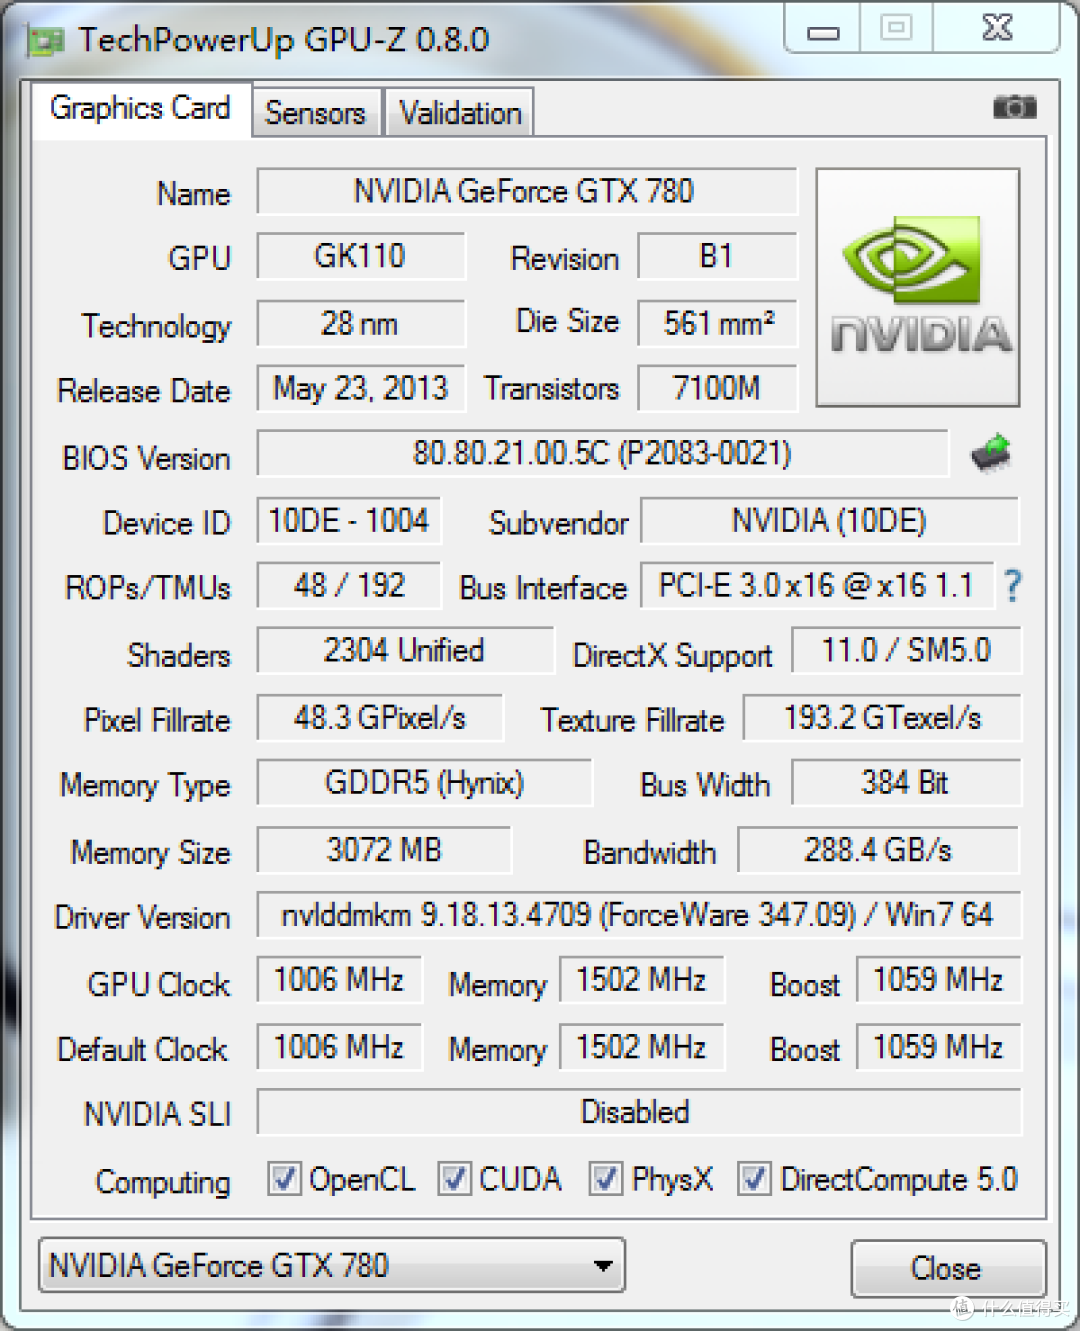Click the Bus Width field 384 Bit
Viewport: 1080px width, 1331px height.
(x=906, y=782)
